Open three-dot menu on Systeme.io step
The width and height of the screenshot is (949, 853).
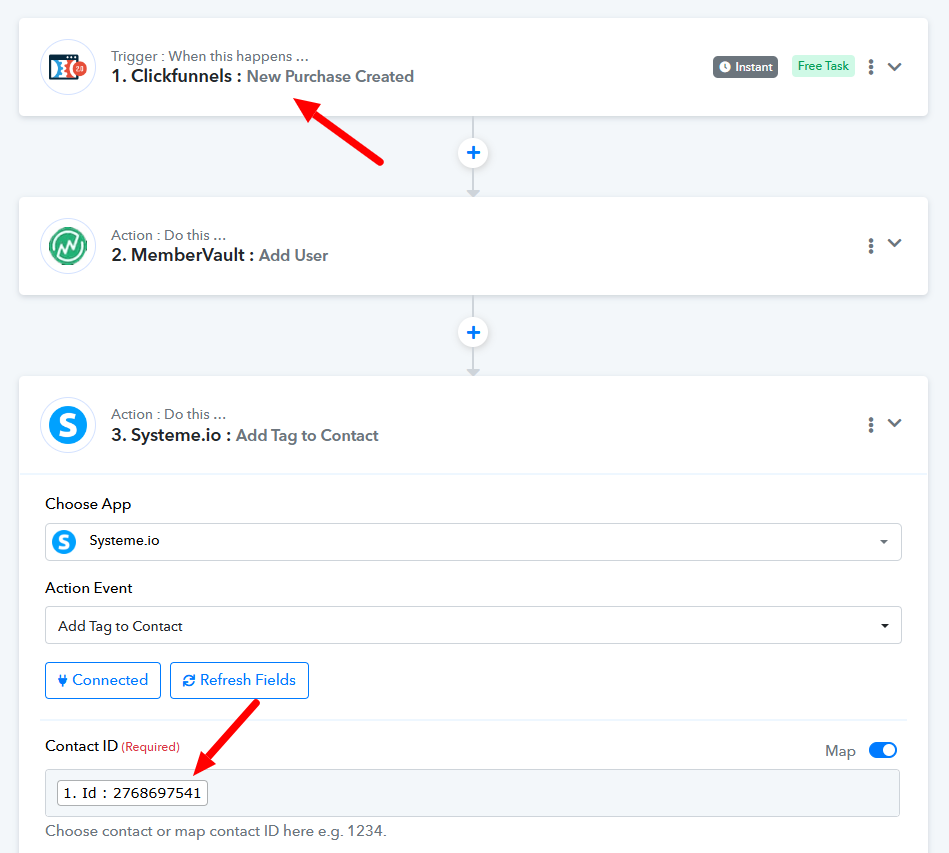pos(871,425)
